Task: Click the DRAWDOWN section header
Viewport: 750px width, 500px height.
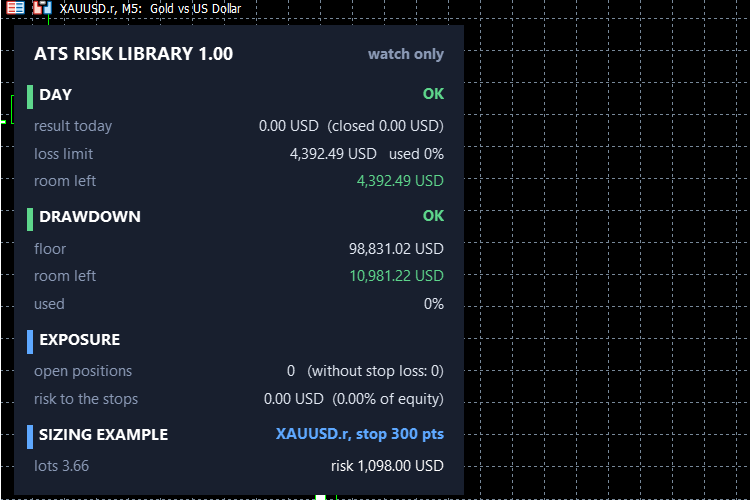Action: click(90, 217)
